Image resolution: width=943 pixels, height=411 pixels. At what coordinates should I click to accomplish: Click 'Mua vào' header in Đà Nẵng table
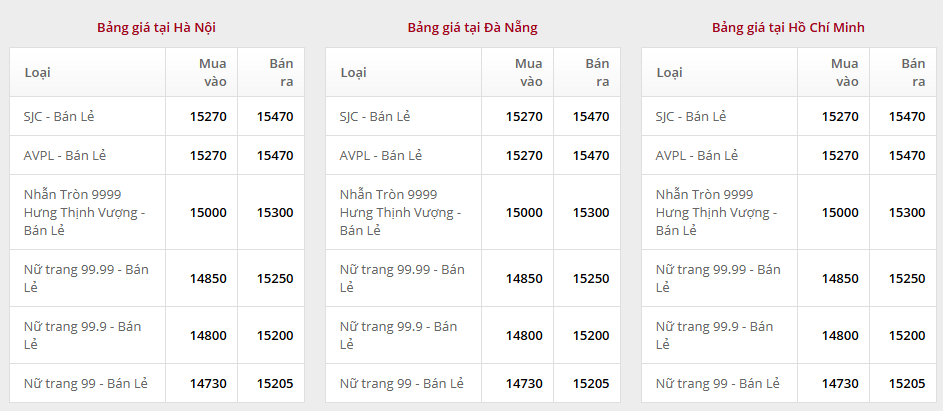click(528, 72)
